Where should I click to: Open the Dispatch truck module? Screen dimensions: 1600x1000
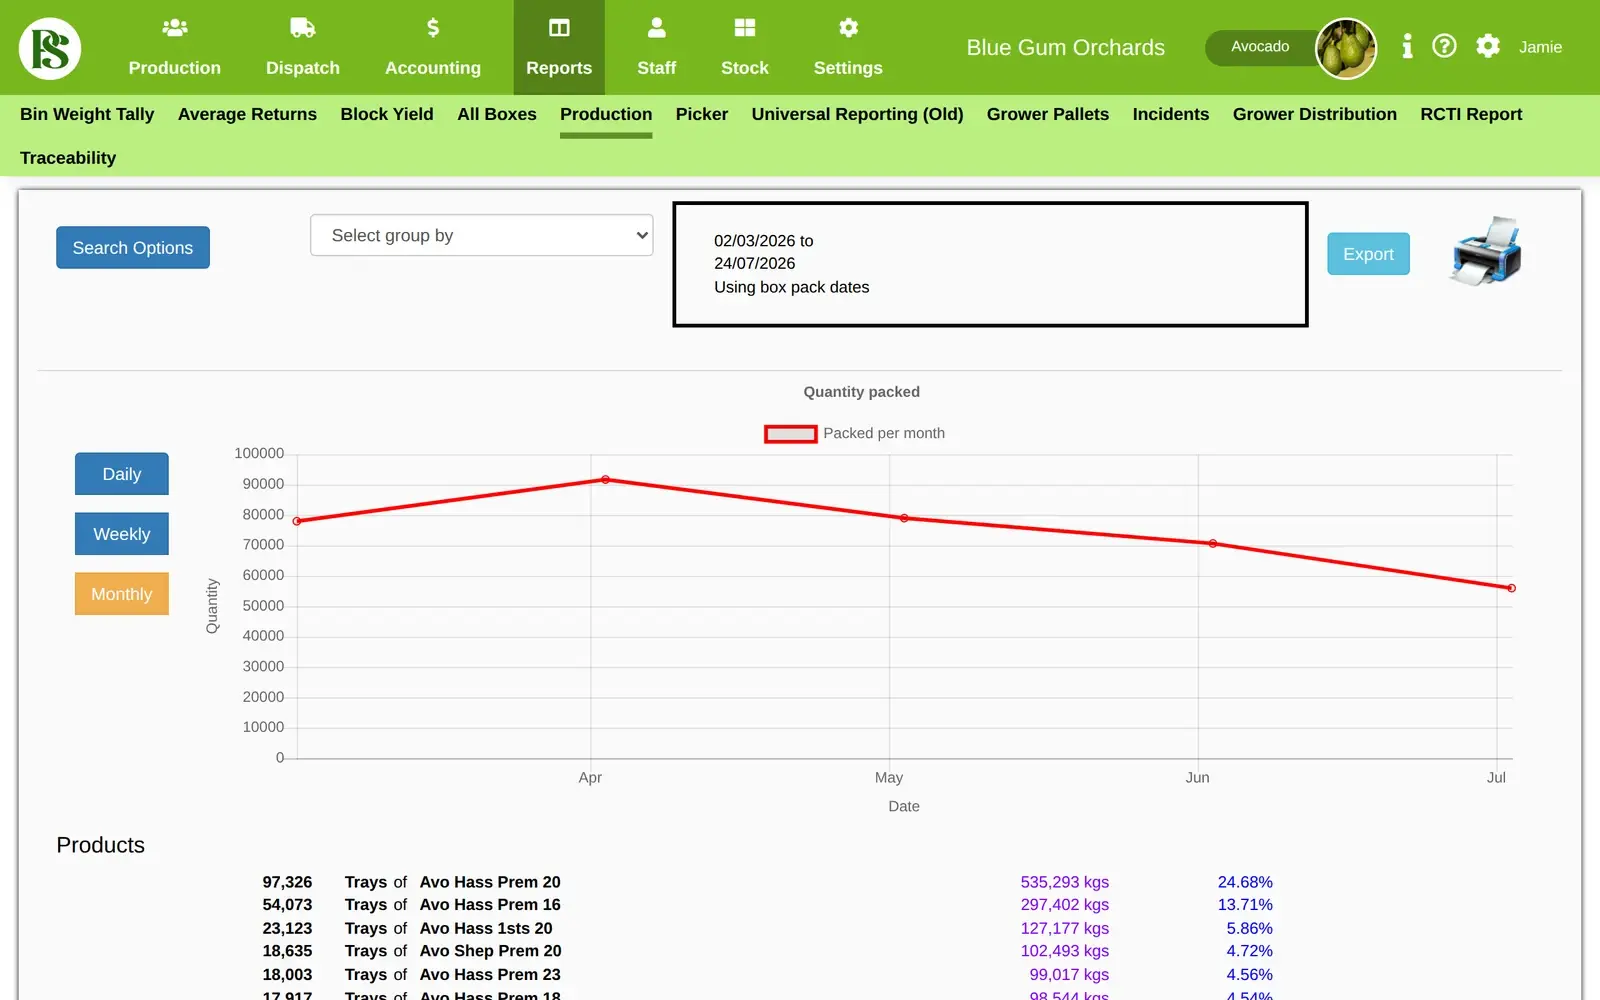tap(303, 47)
